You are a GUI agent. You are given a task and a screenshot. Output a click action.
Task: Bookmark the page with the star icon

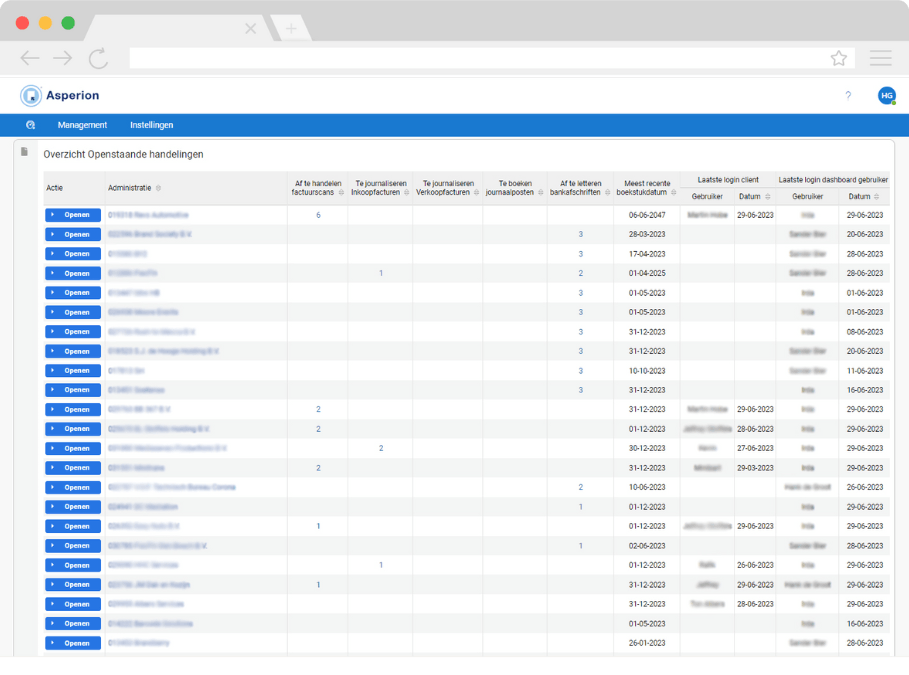click(838, 58)
